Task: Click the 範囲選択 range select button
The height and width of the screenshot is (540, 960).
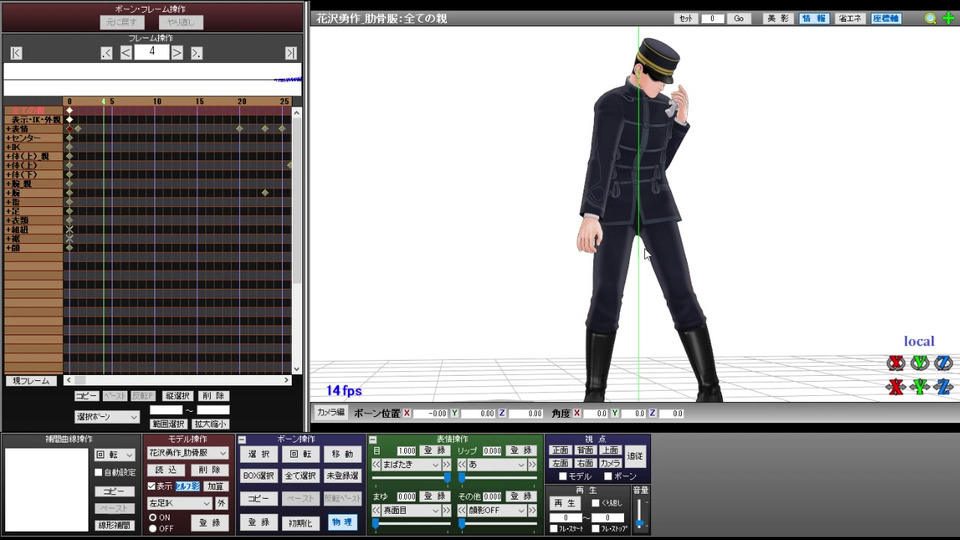Action: (x=168, y=424)
